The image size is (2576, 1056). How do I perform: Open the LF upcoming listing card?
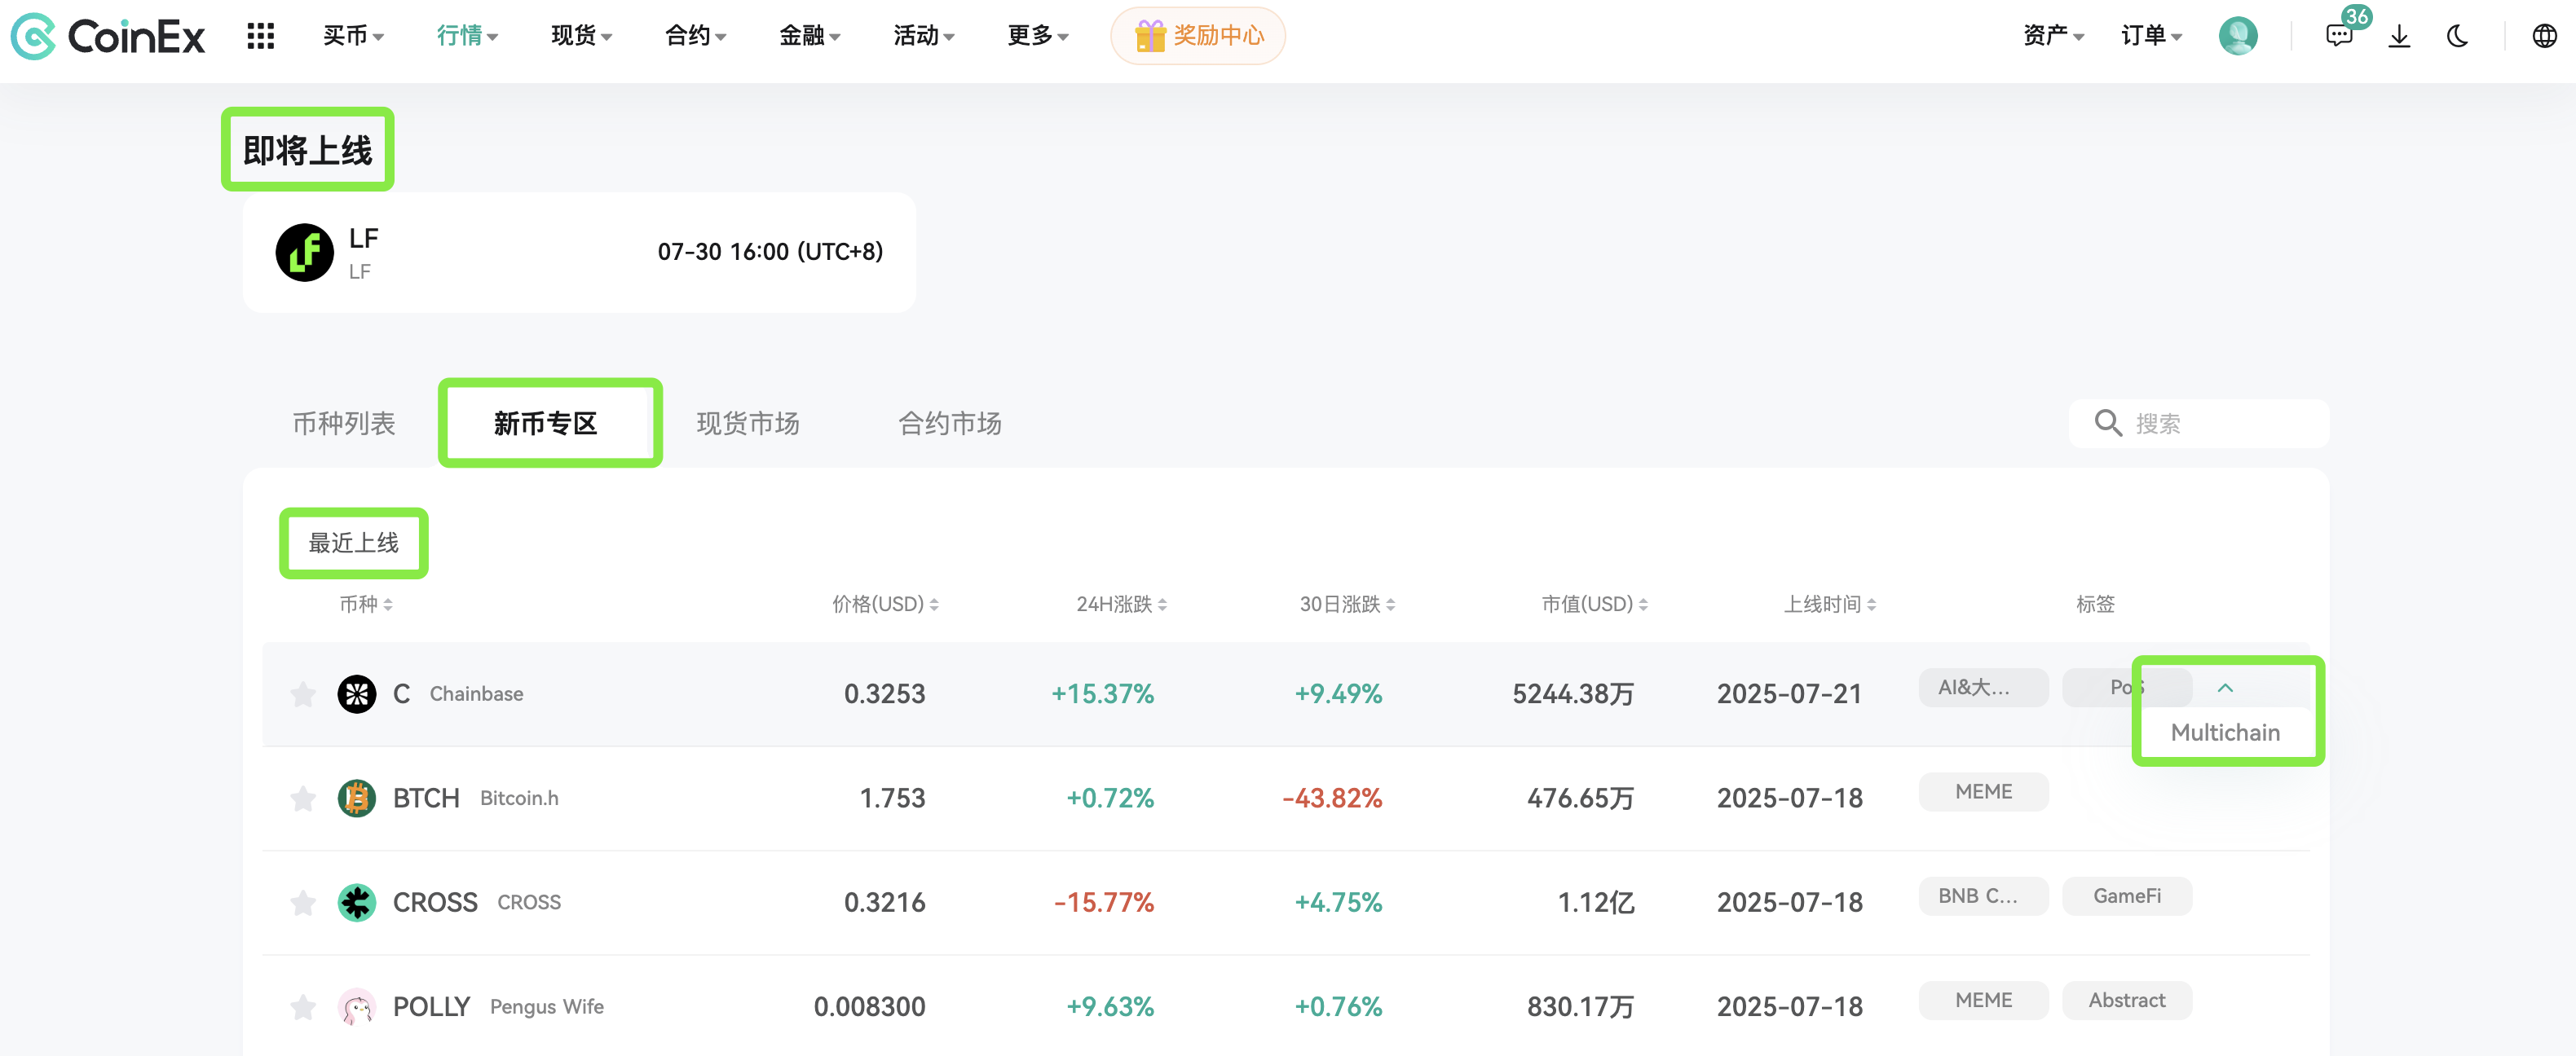579,252
